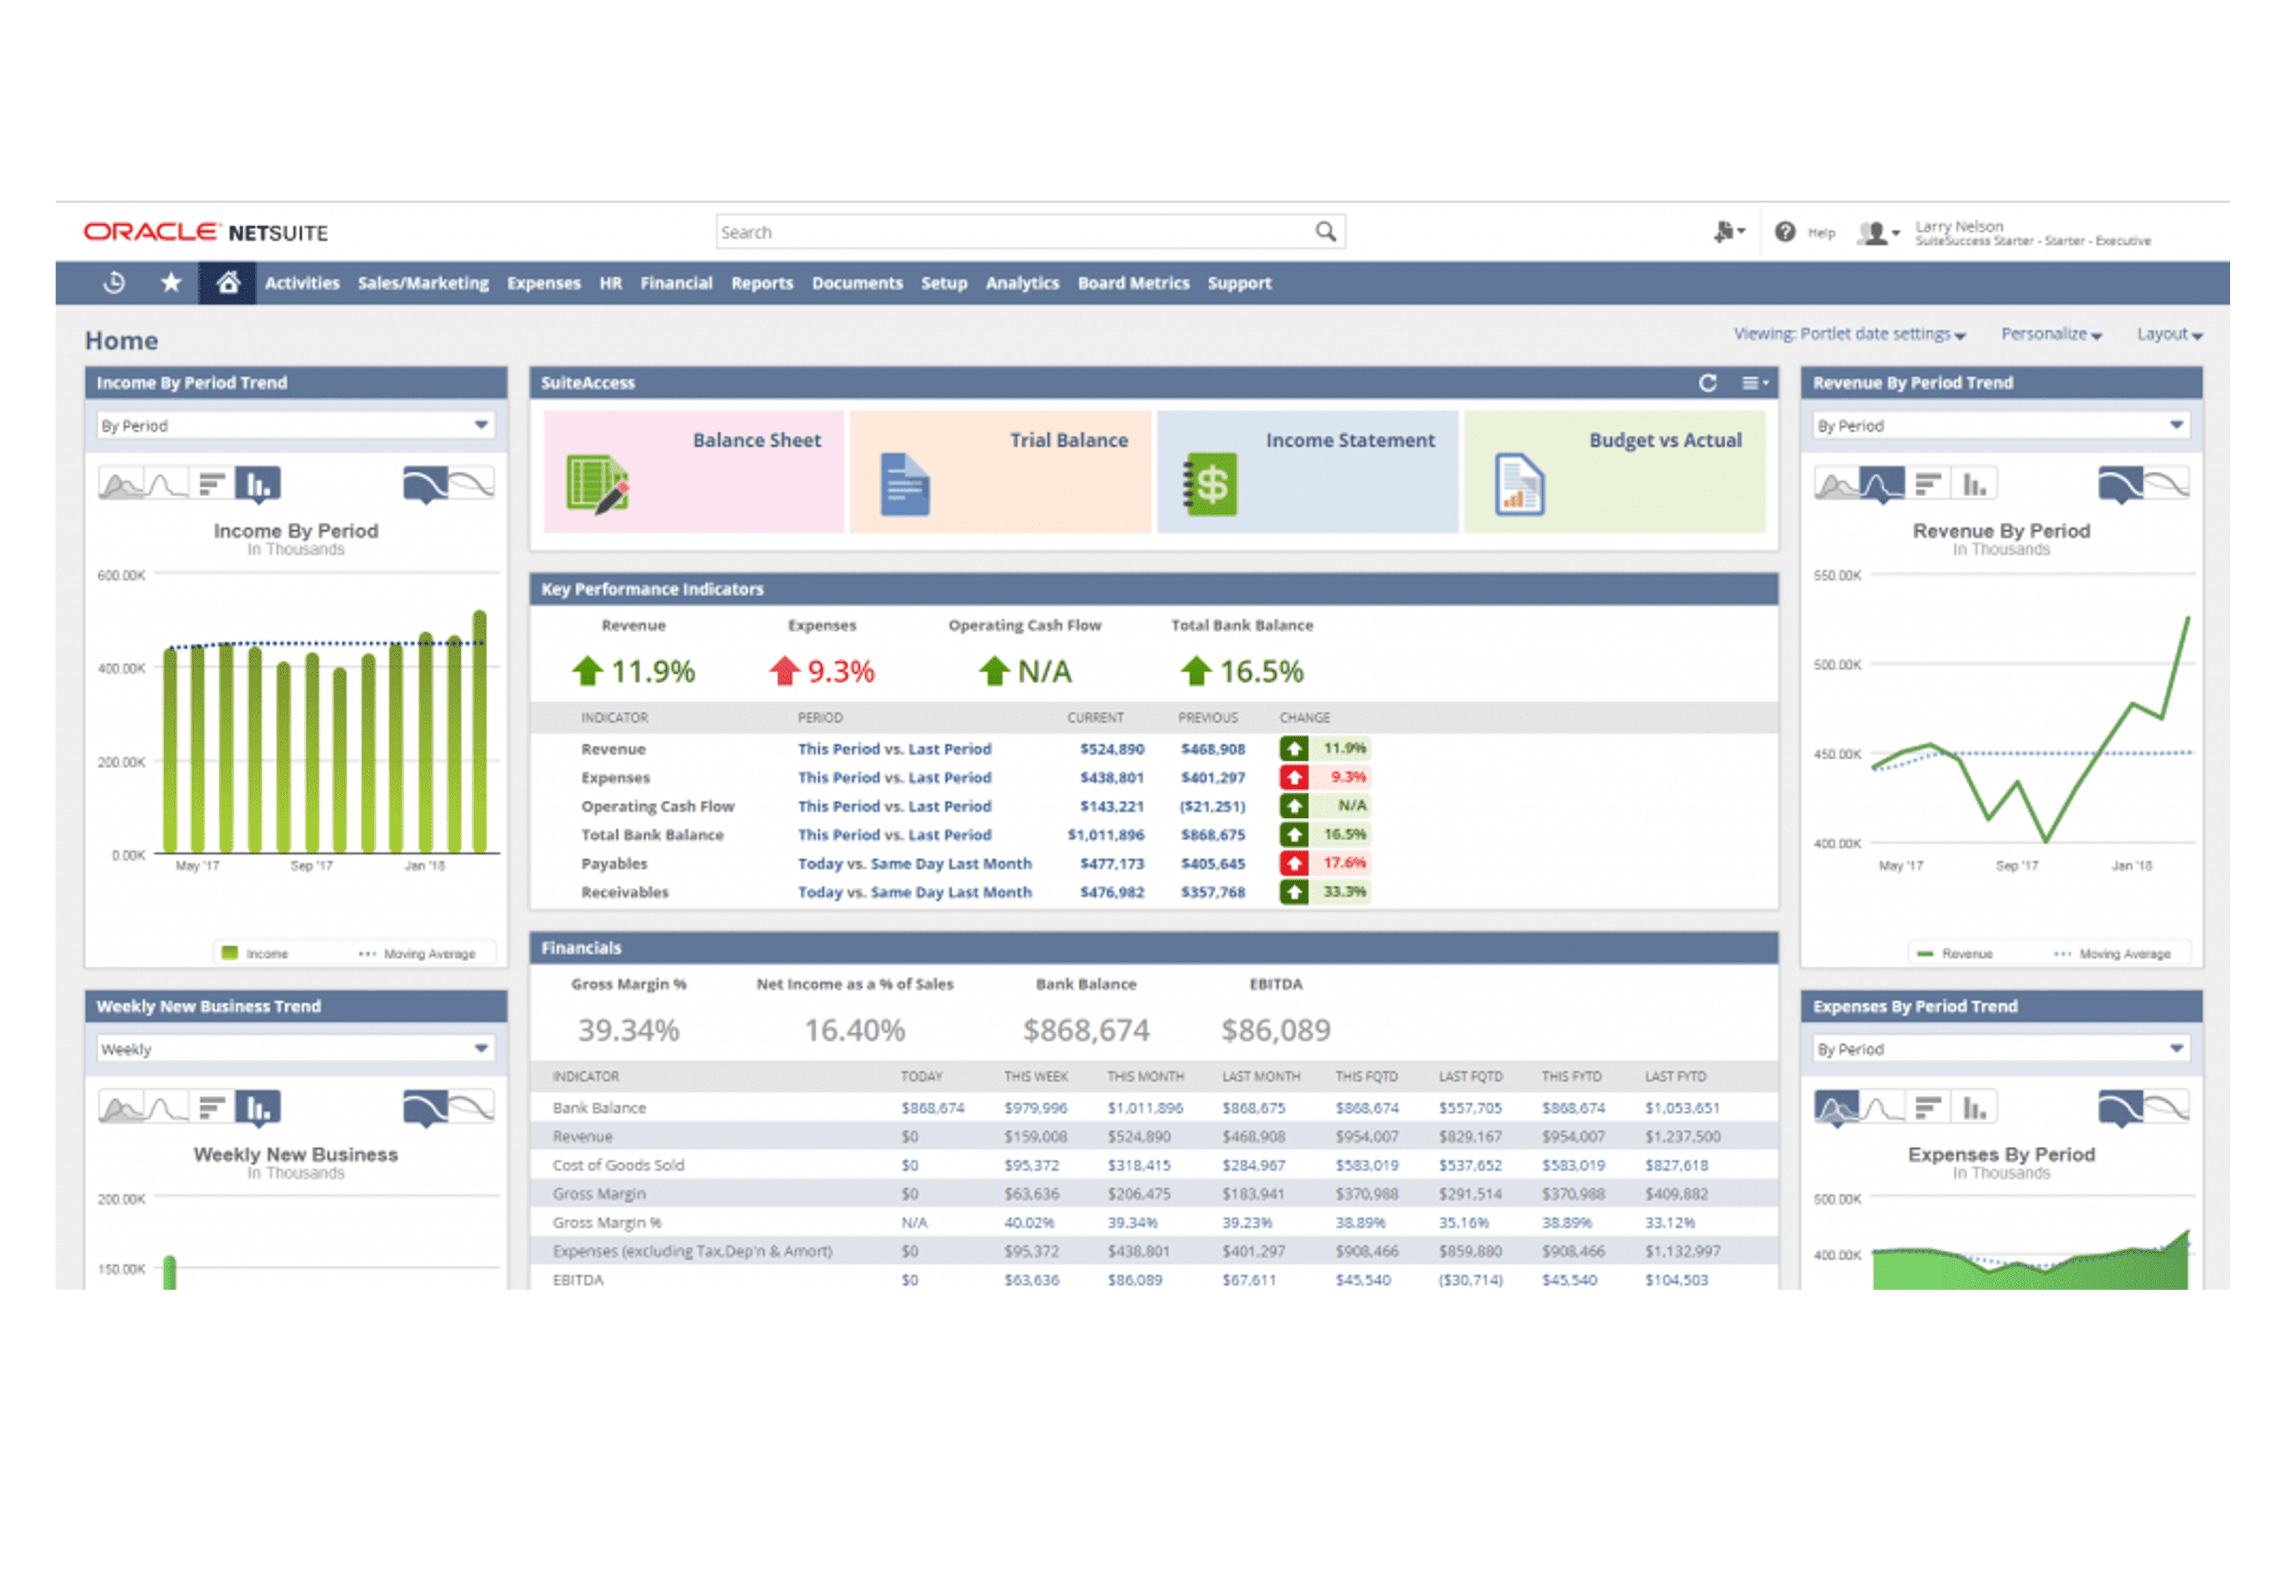Open the By Period dropdown in Income By Period Trend
The image size is (2296, 1596).
[x=483, y=425]
